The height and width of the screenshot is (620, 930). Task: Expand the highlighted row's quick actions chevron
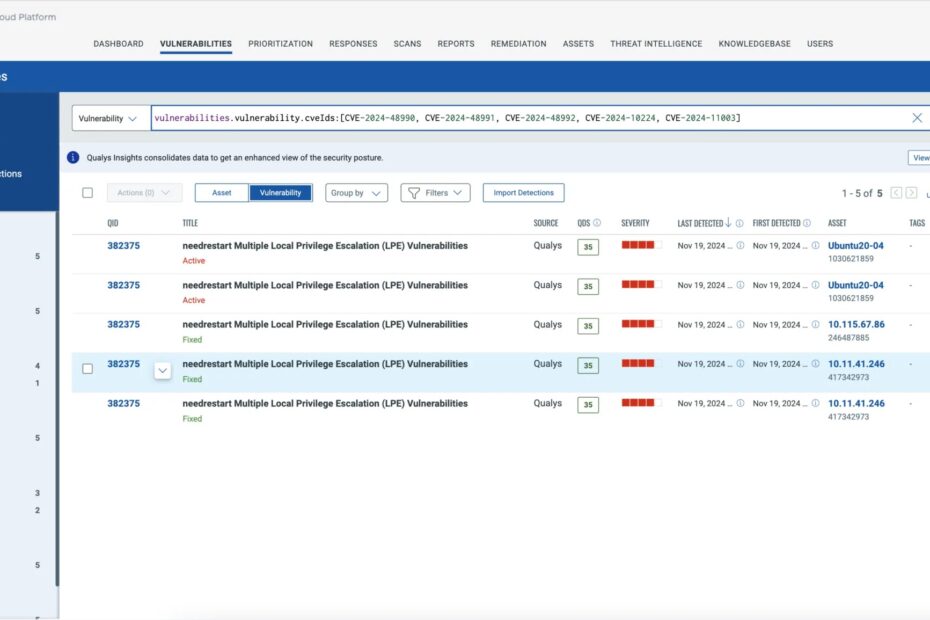click(x=163, y=371)
